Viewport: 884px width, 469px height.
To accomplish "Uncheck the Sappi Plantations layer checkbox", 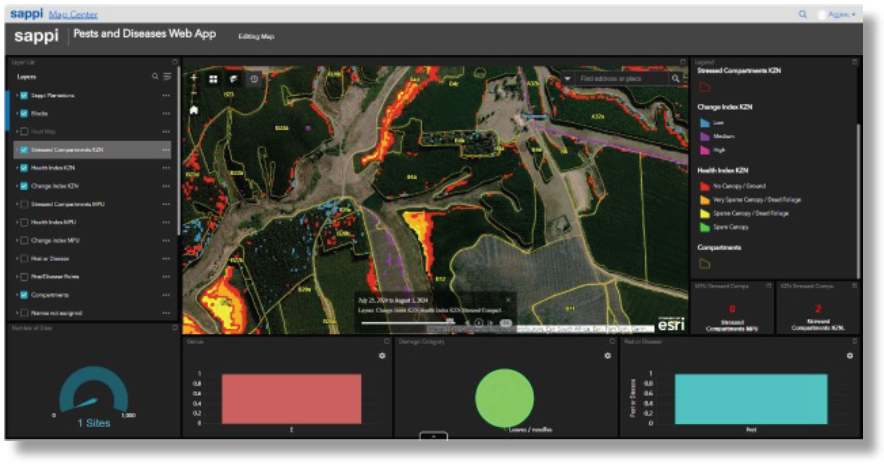I will (x=24, y=96).
